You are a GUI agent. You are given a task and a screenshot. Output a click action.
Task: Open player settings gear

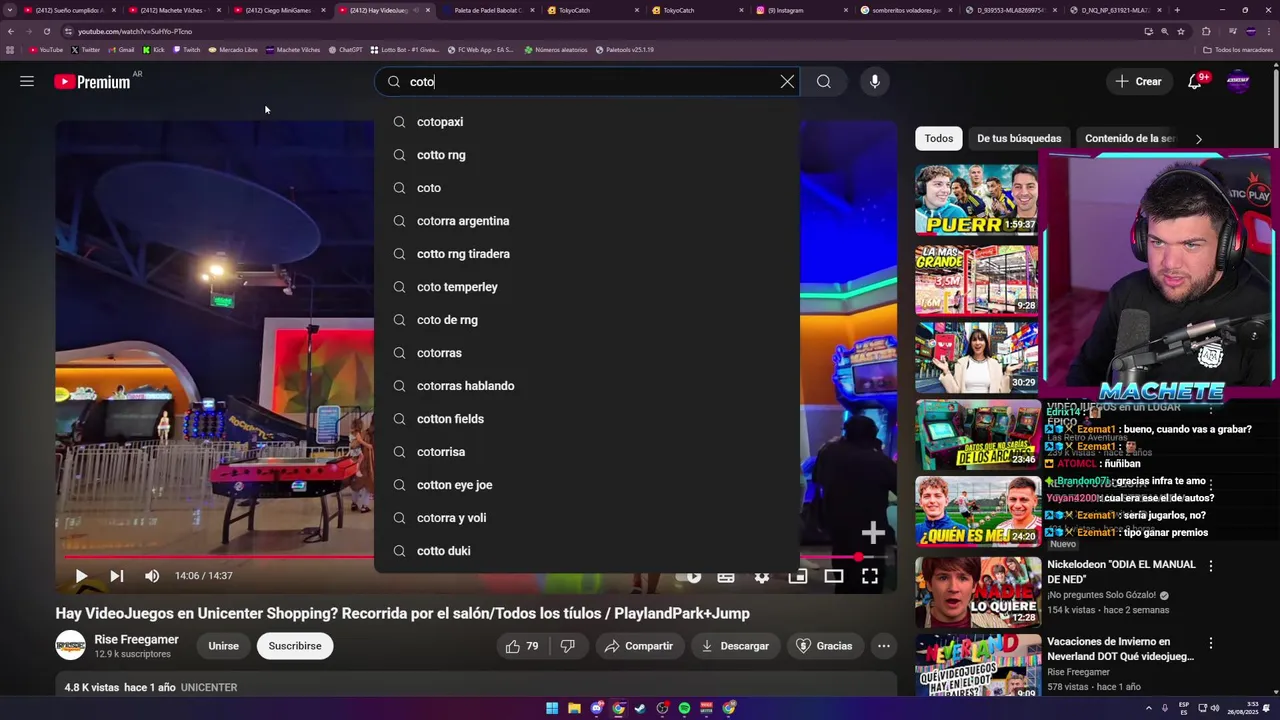[762, 576]
